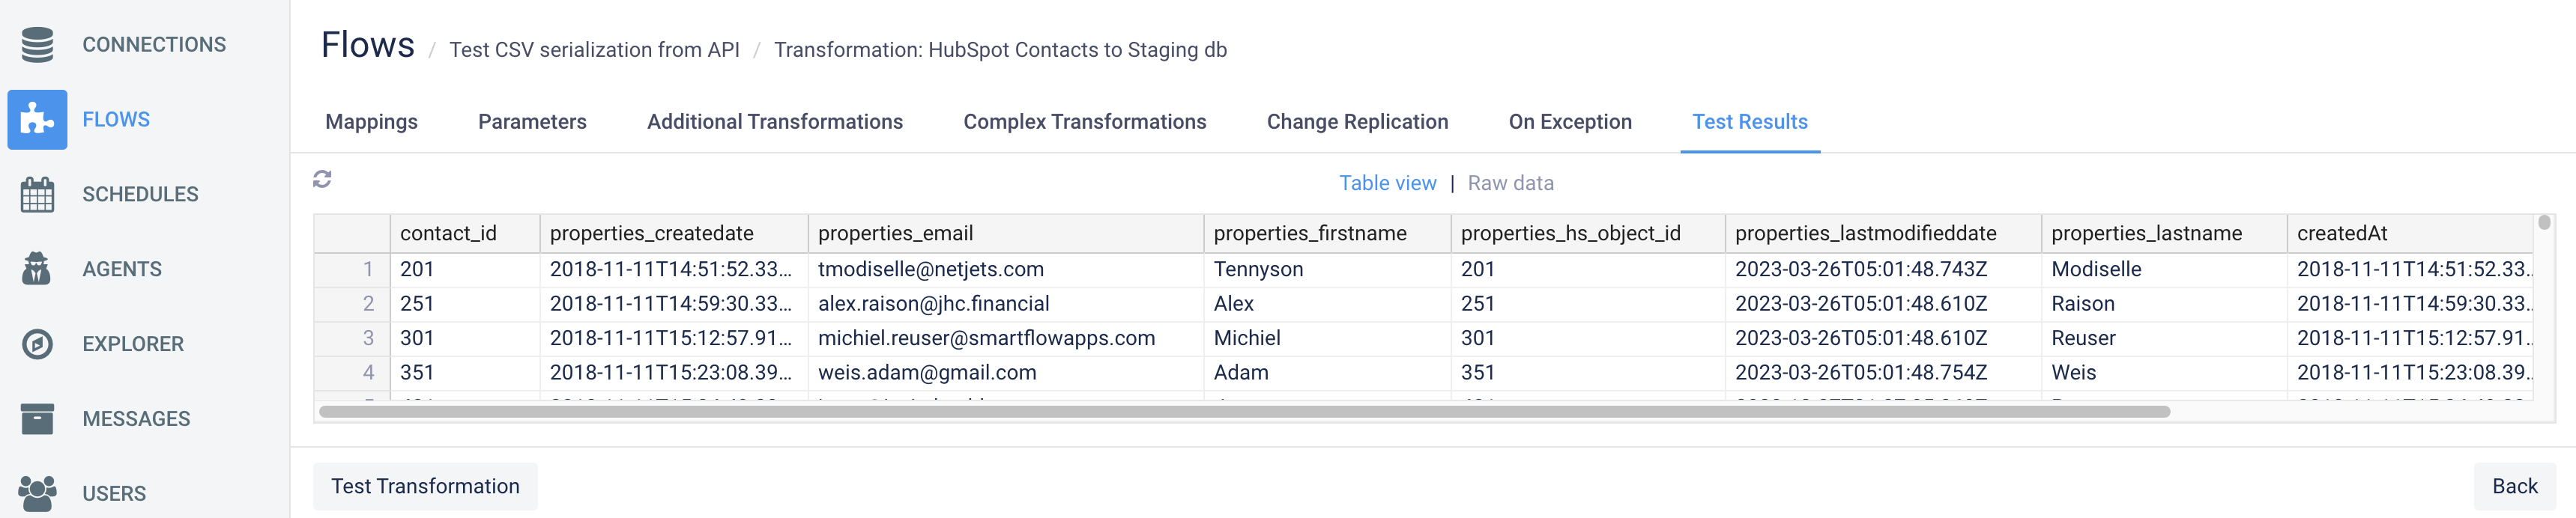The height and width of the screenshot is (518, 2576).
Task: Click the Flows puzzle piece icon
Action: pyautogui.click(x=37, y=119)
